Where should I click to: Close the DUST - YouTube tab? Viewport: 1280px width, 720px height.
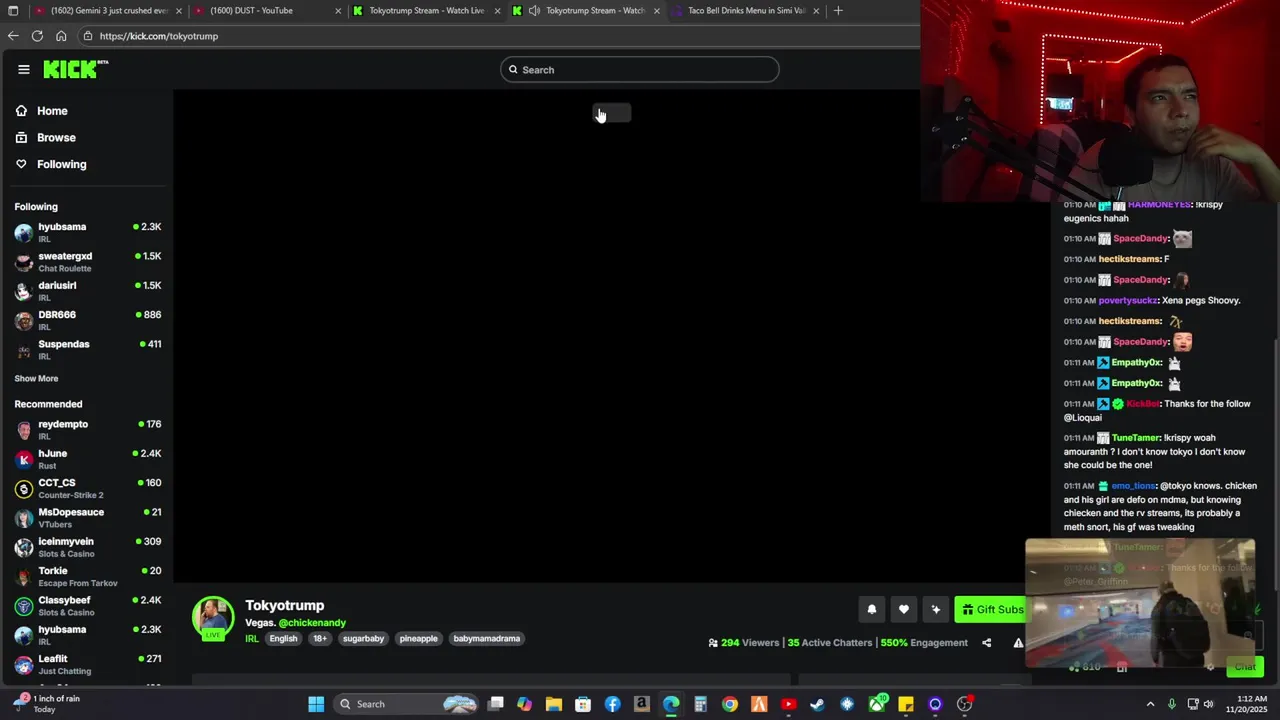point(338,11)
